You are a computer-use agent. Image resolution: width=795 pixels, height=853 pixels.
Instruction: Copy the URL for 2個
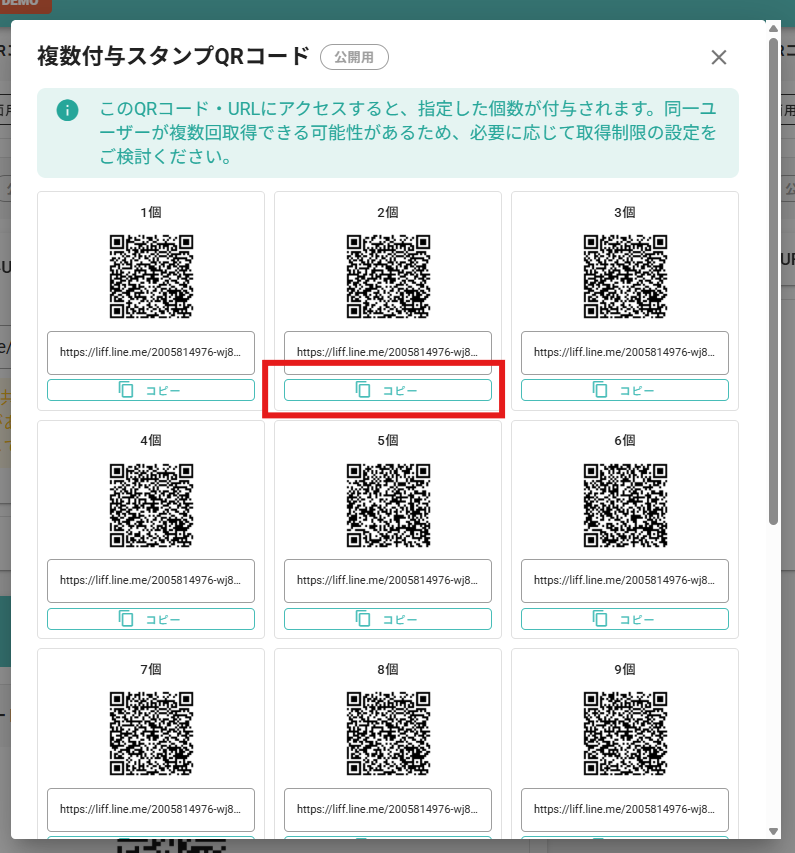[x=388, y=390]
